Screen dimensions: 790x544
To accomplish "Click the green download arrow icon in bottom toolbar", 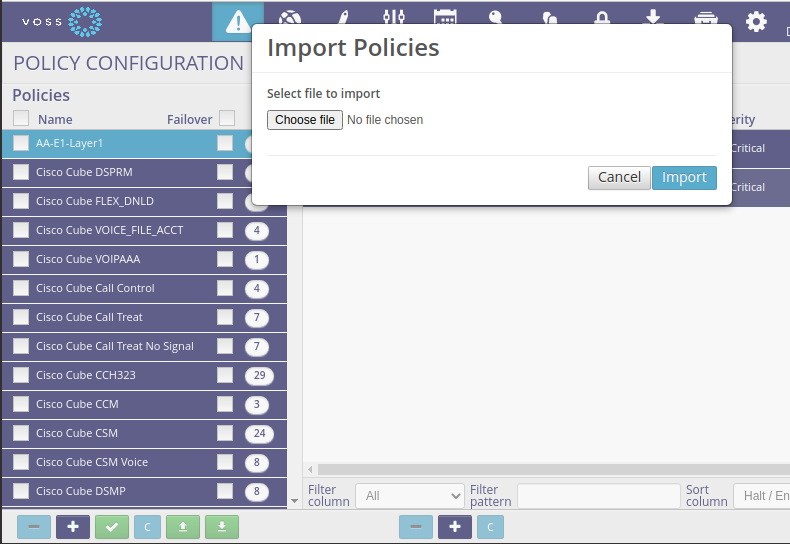I will click(221, 527).
